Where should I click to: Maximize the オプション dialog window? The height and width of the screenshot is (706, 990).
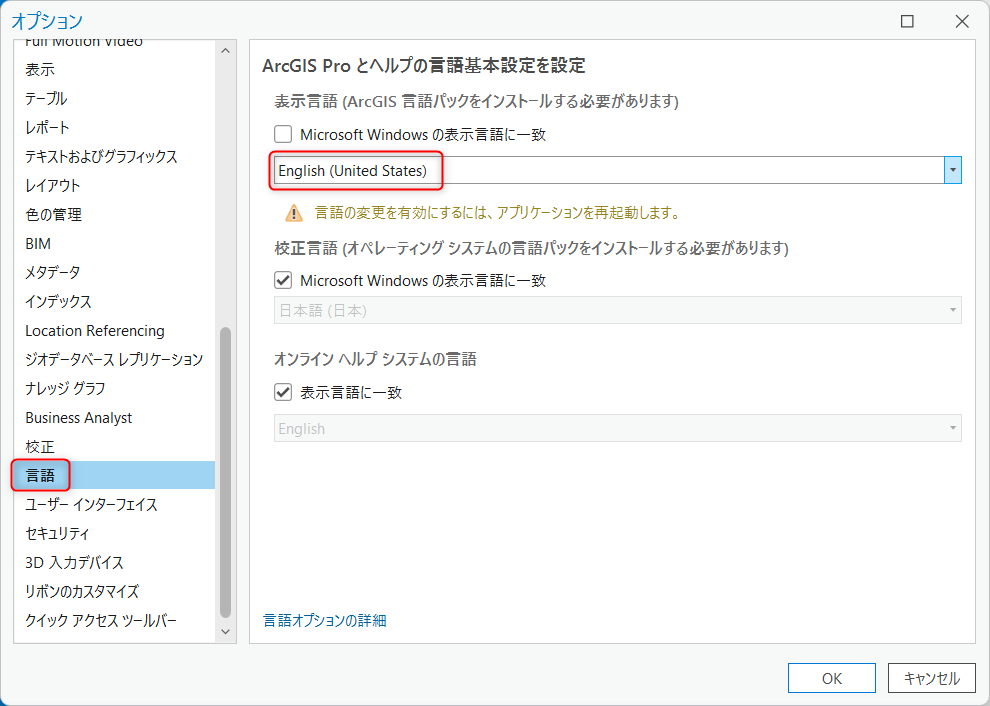pos(907,21)
